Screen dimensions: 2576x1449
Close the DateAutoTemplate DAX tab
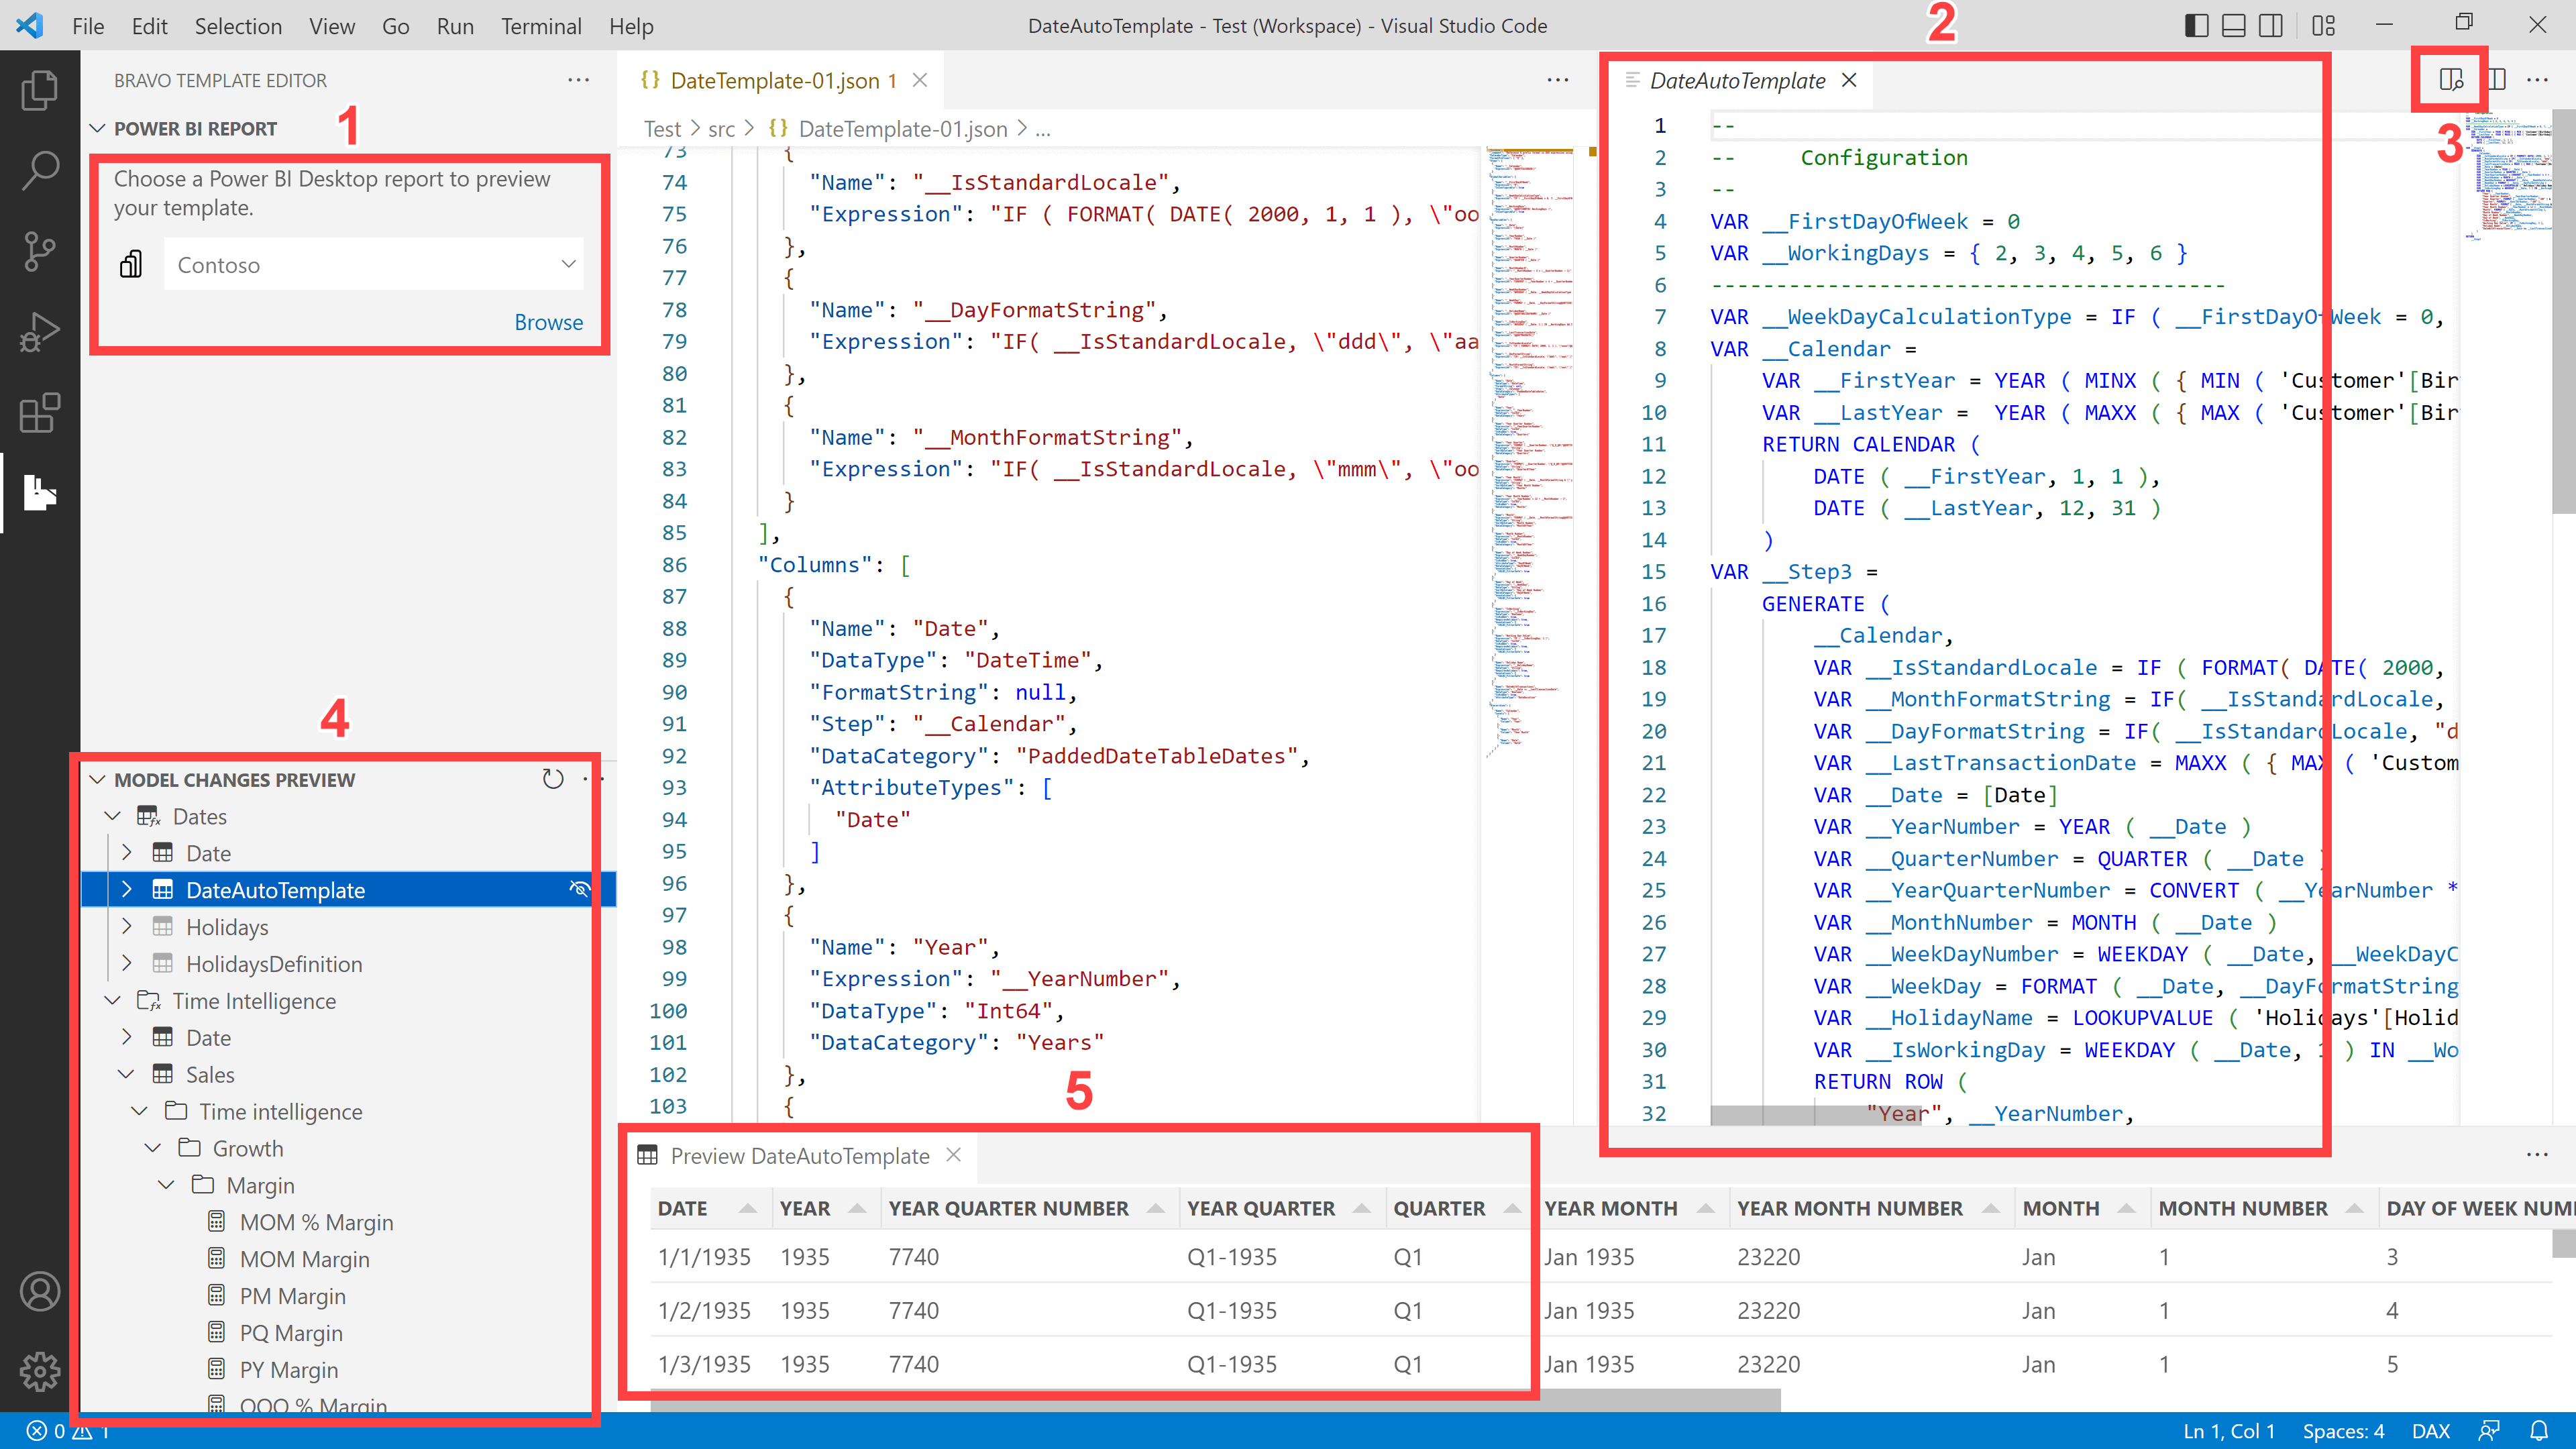coord(1849,80)
